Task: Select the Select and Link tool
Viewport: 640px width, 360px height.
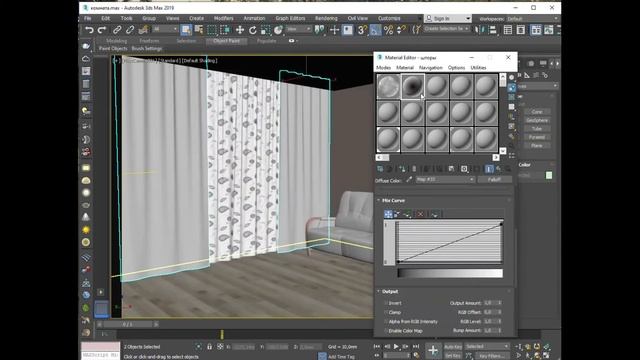Action: tap(117, 30)
